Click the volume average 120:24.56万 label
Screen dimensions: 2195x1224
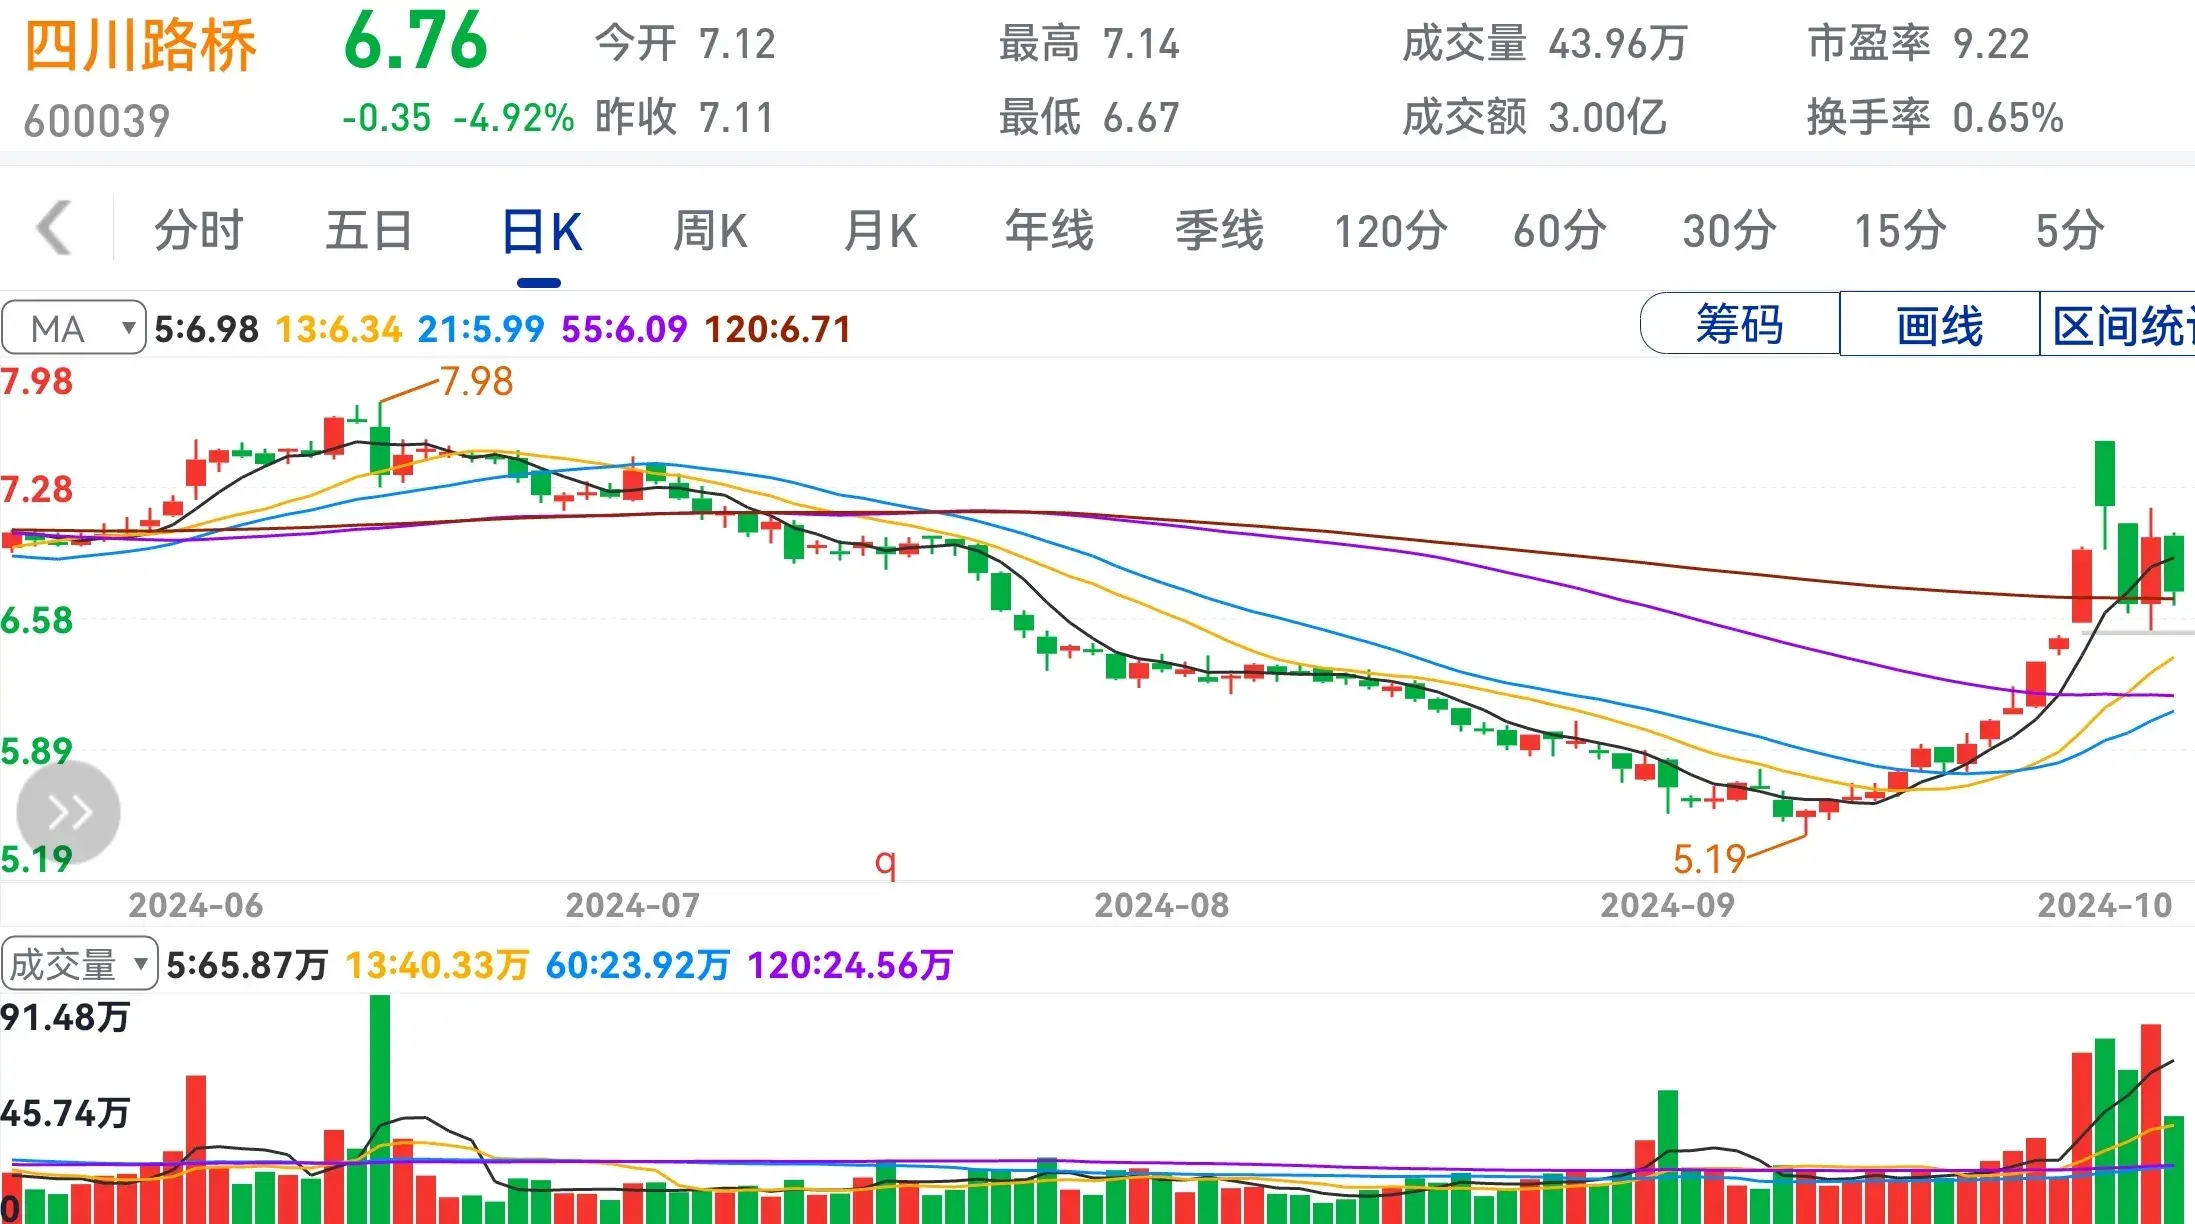click(x=850, y=965)
